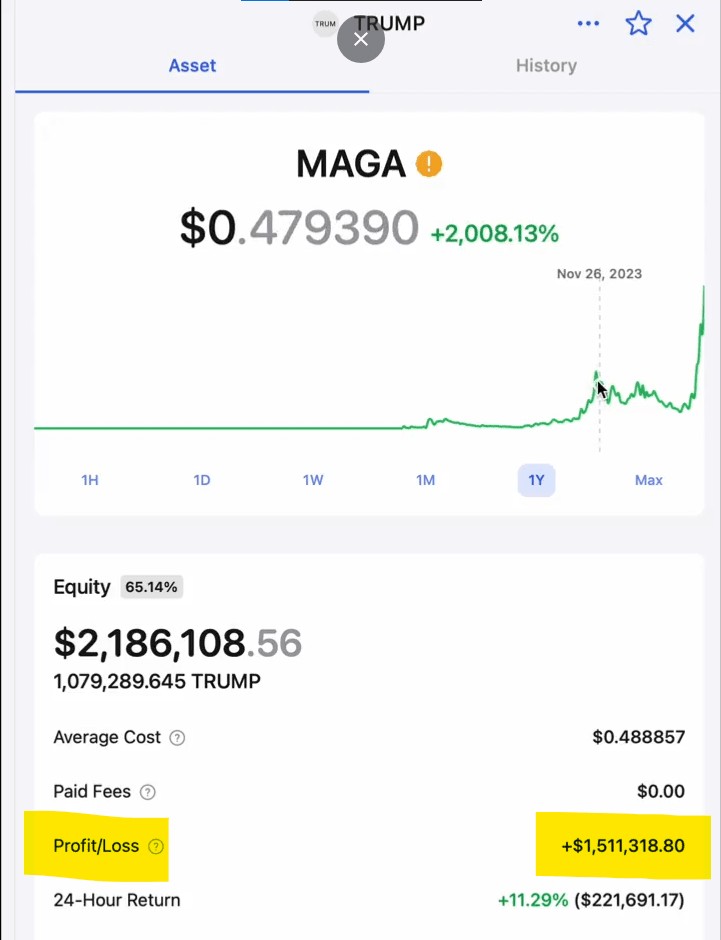Viewport: 721px width, 940px height.
Task: Click the orange warning icon beside MAGA
Action: coord(429,164)
